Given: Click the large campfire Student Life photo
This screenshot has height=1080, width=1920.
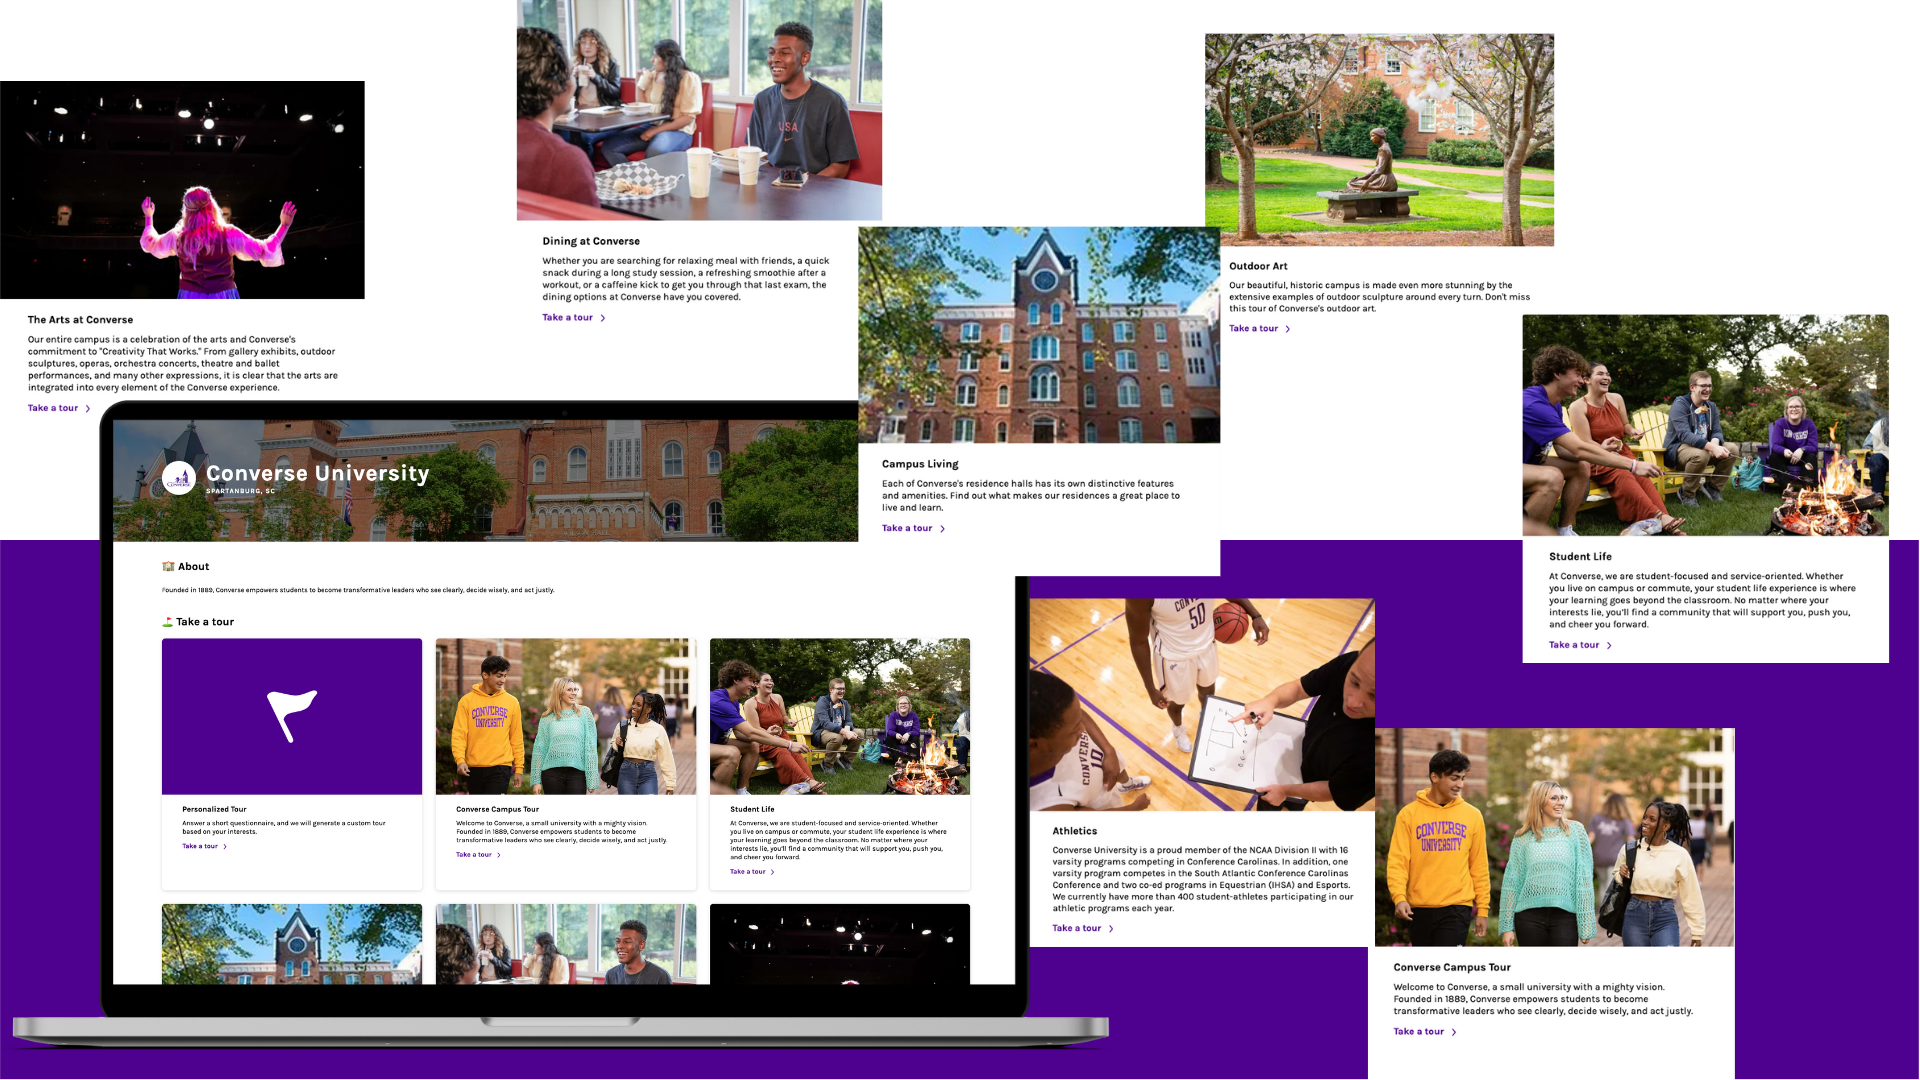Looking at the screenshot, I should pyautogui.click(x=1705, y=426).
